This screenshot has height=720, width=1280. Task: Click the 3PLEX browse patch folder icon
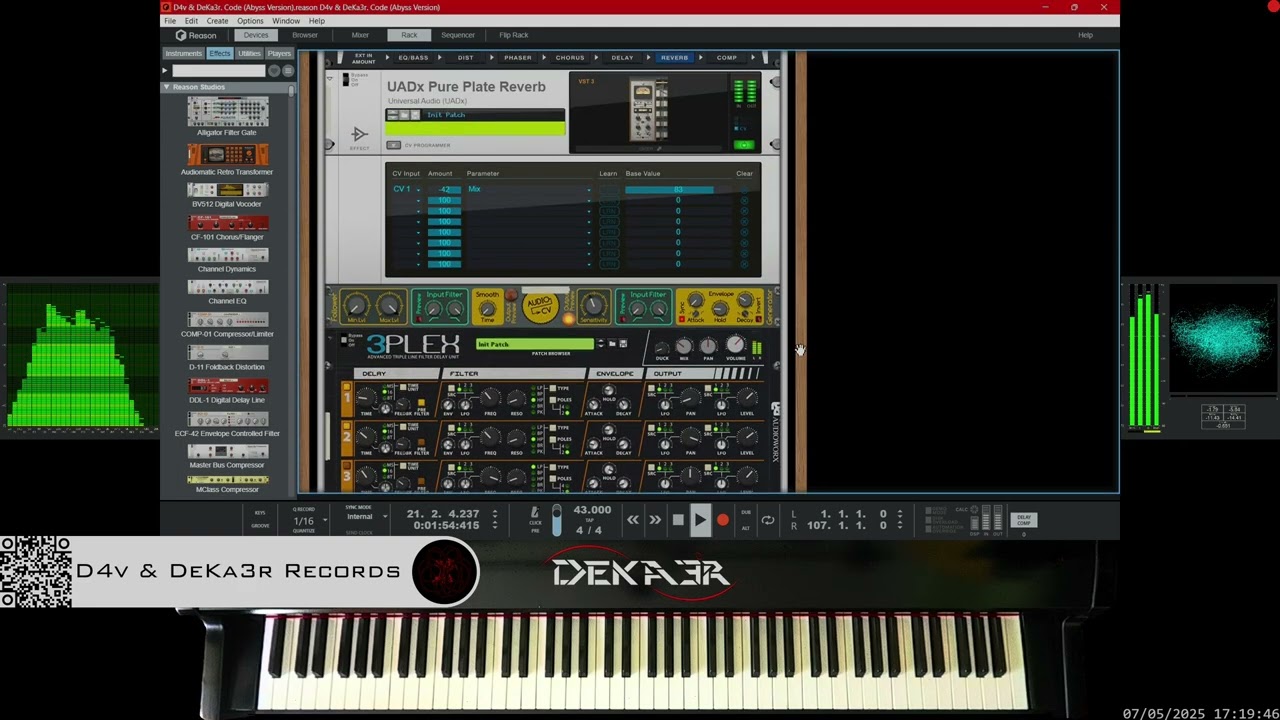pos(612,344)
